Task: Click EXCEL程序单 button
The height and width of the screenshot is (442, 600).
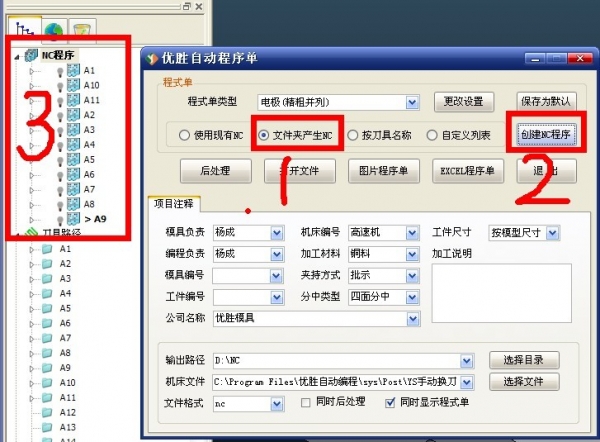Action: coord(468,171)
